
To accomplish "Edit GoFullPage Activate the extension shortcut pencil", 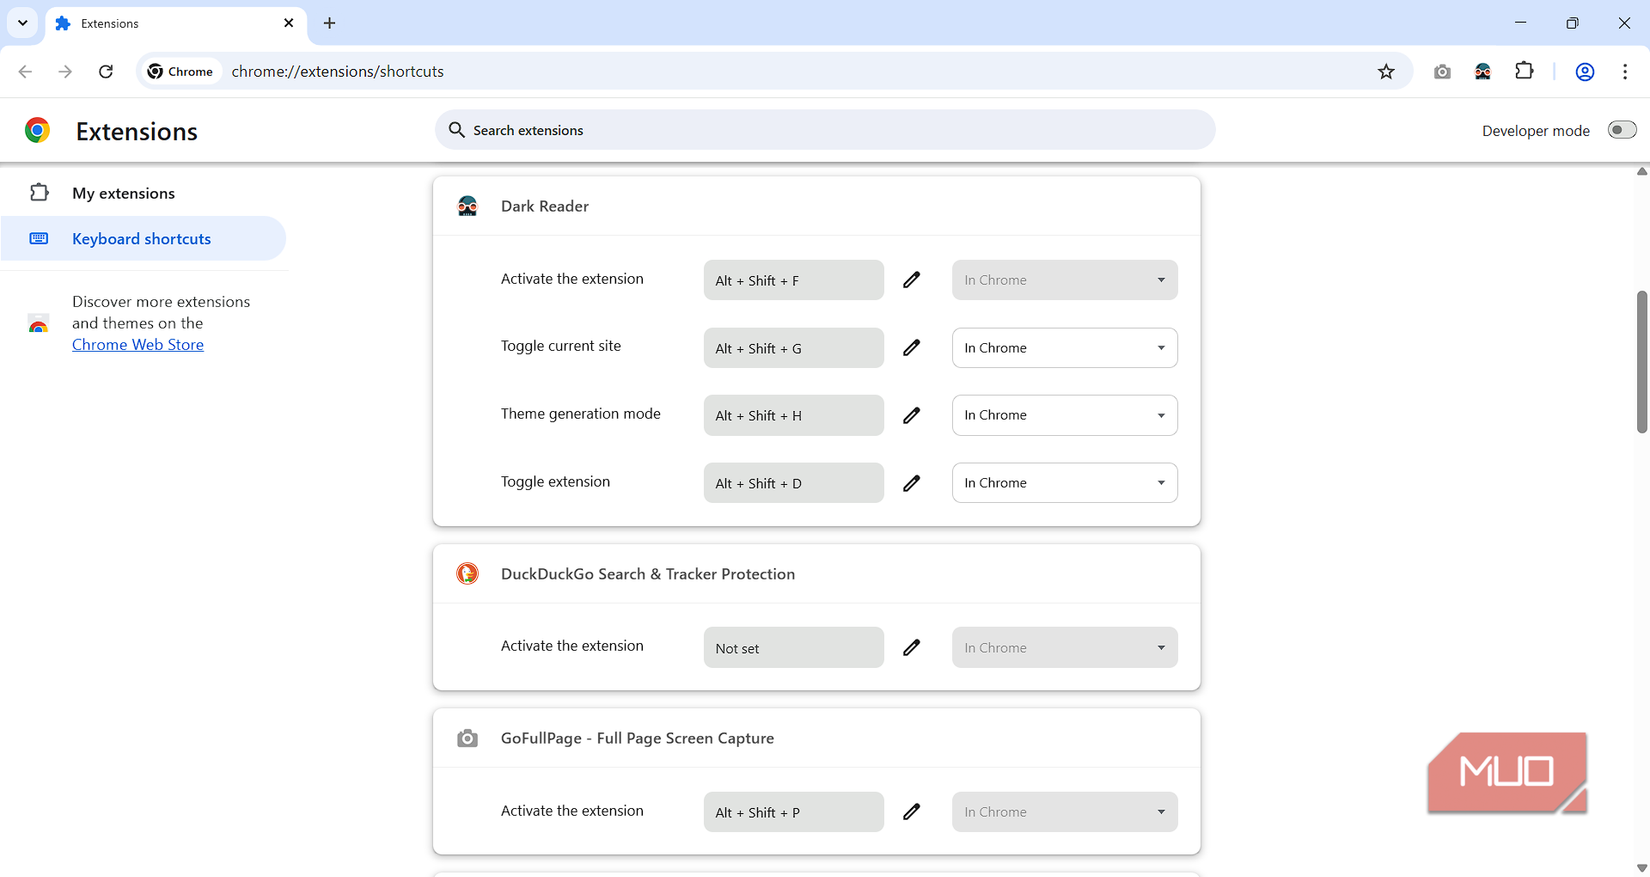I will click(x=911, y=812).
